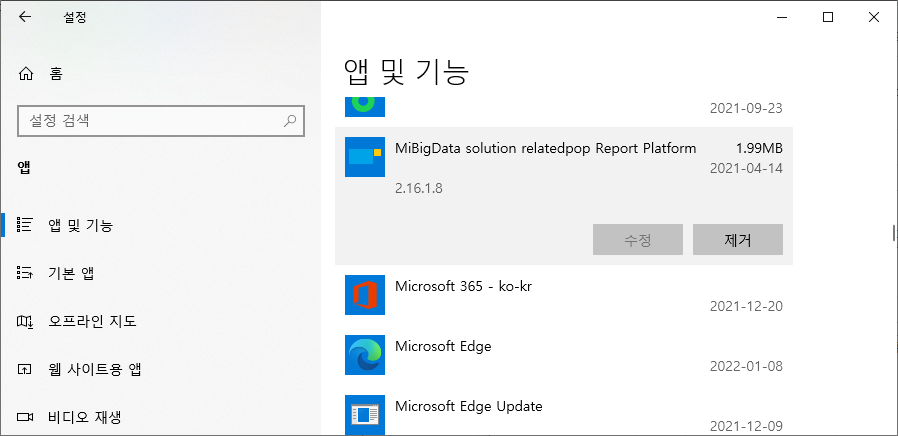Image resolution: width=898 pixels, height=436 pixels.
Task: Select the 앱 및 기능 list icon
Action: pos(25,225)
